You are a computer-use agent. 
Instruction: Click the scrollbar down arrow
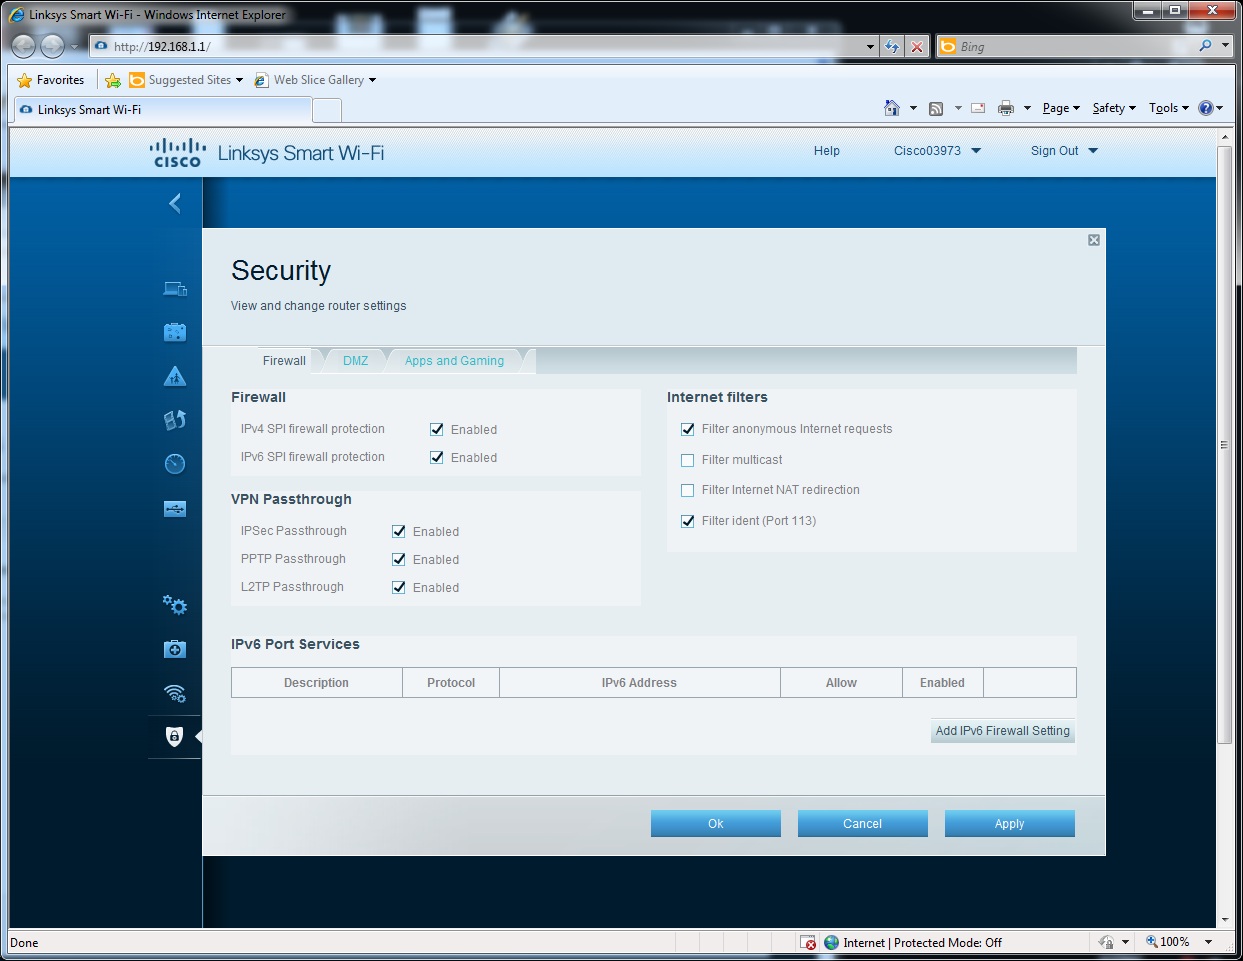(1224, 920)
